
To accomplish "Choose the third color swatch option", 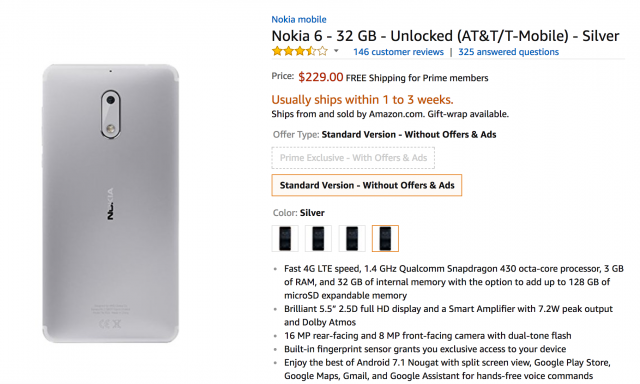I will pos(352,238).
